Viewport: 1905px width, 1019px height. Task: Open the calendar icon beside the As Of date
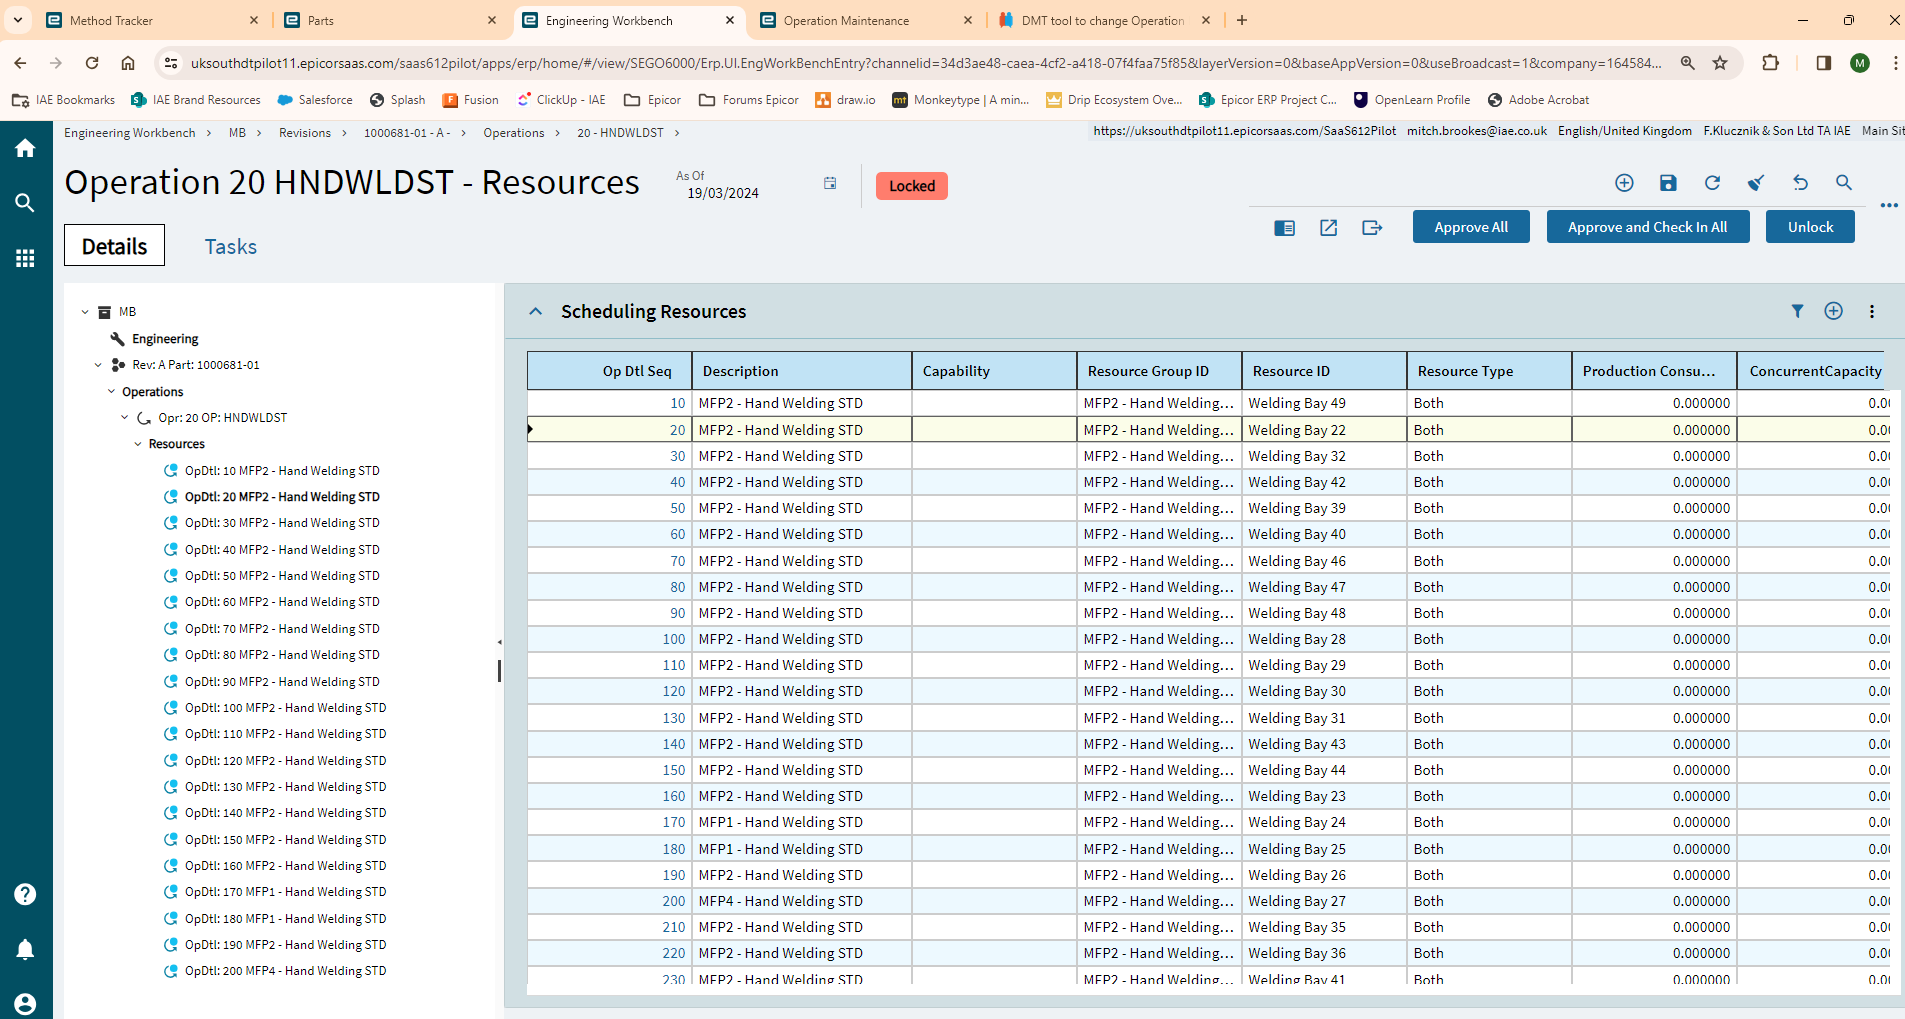(x=829, y=183)
